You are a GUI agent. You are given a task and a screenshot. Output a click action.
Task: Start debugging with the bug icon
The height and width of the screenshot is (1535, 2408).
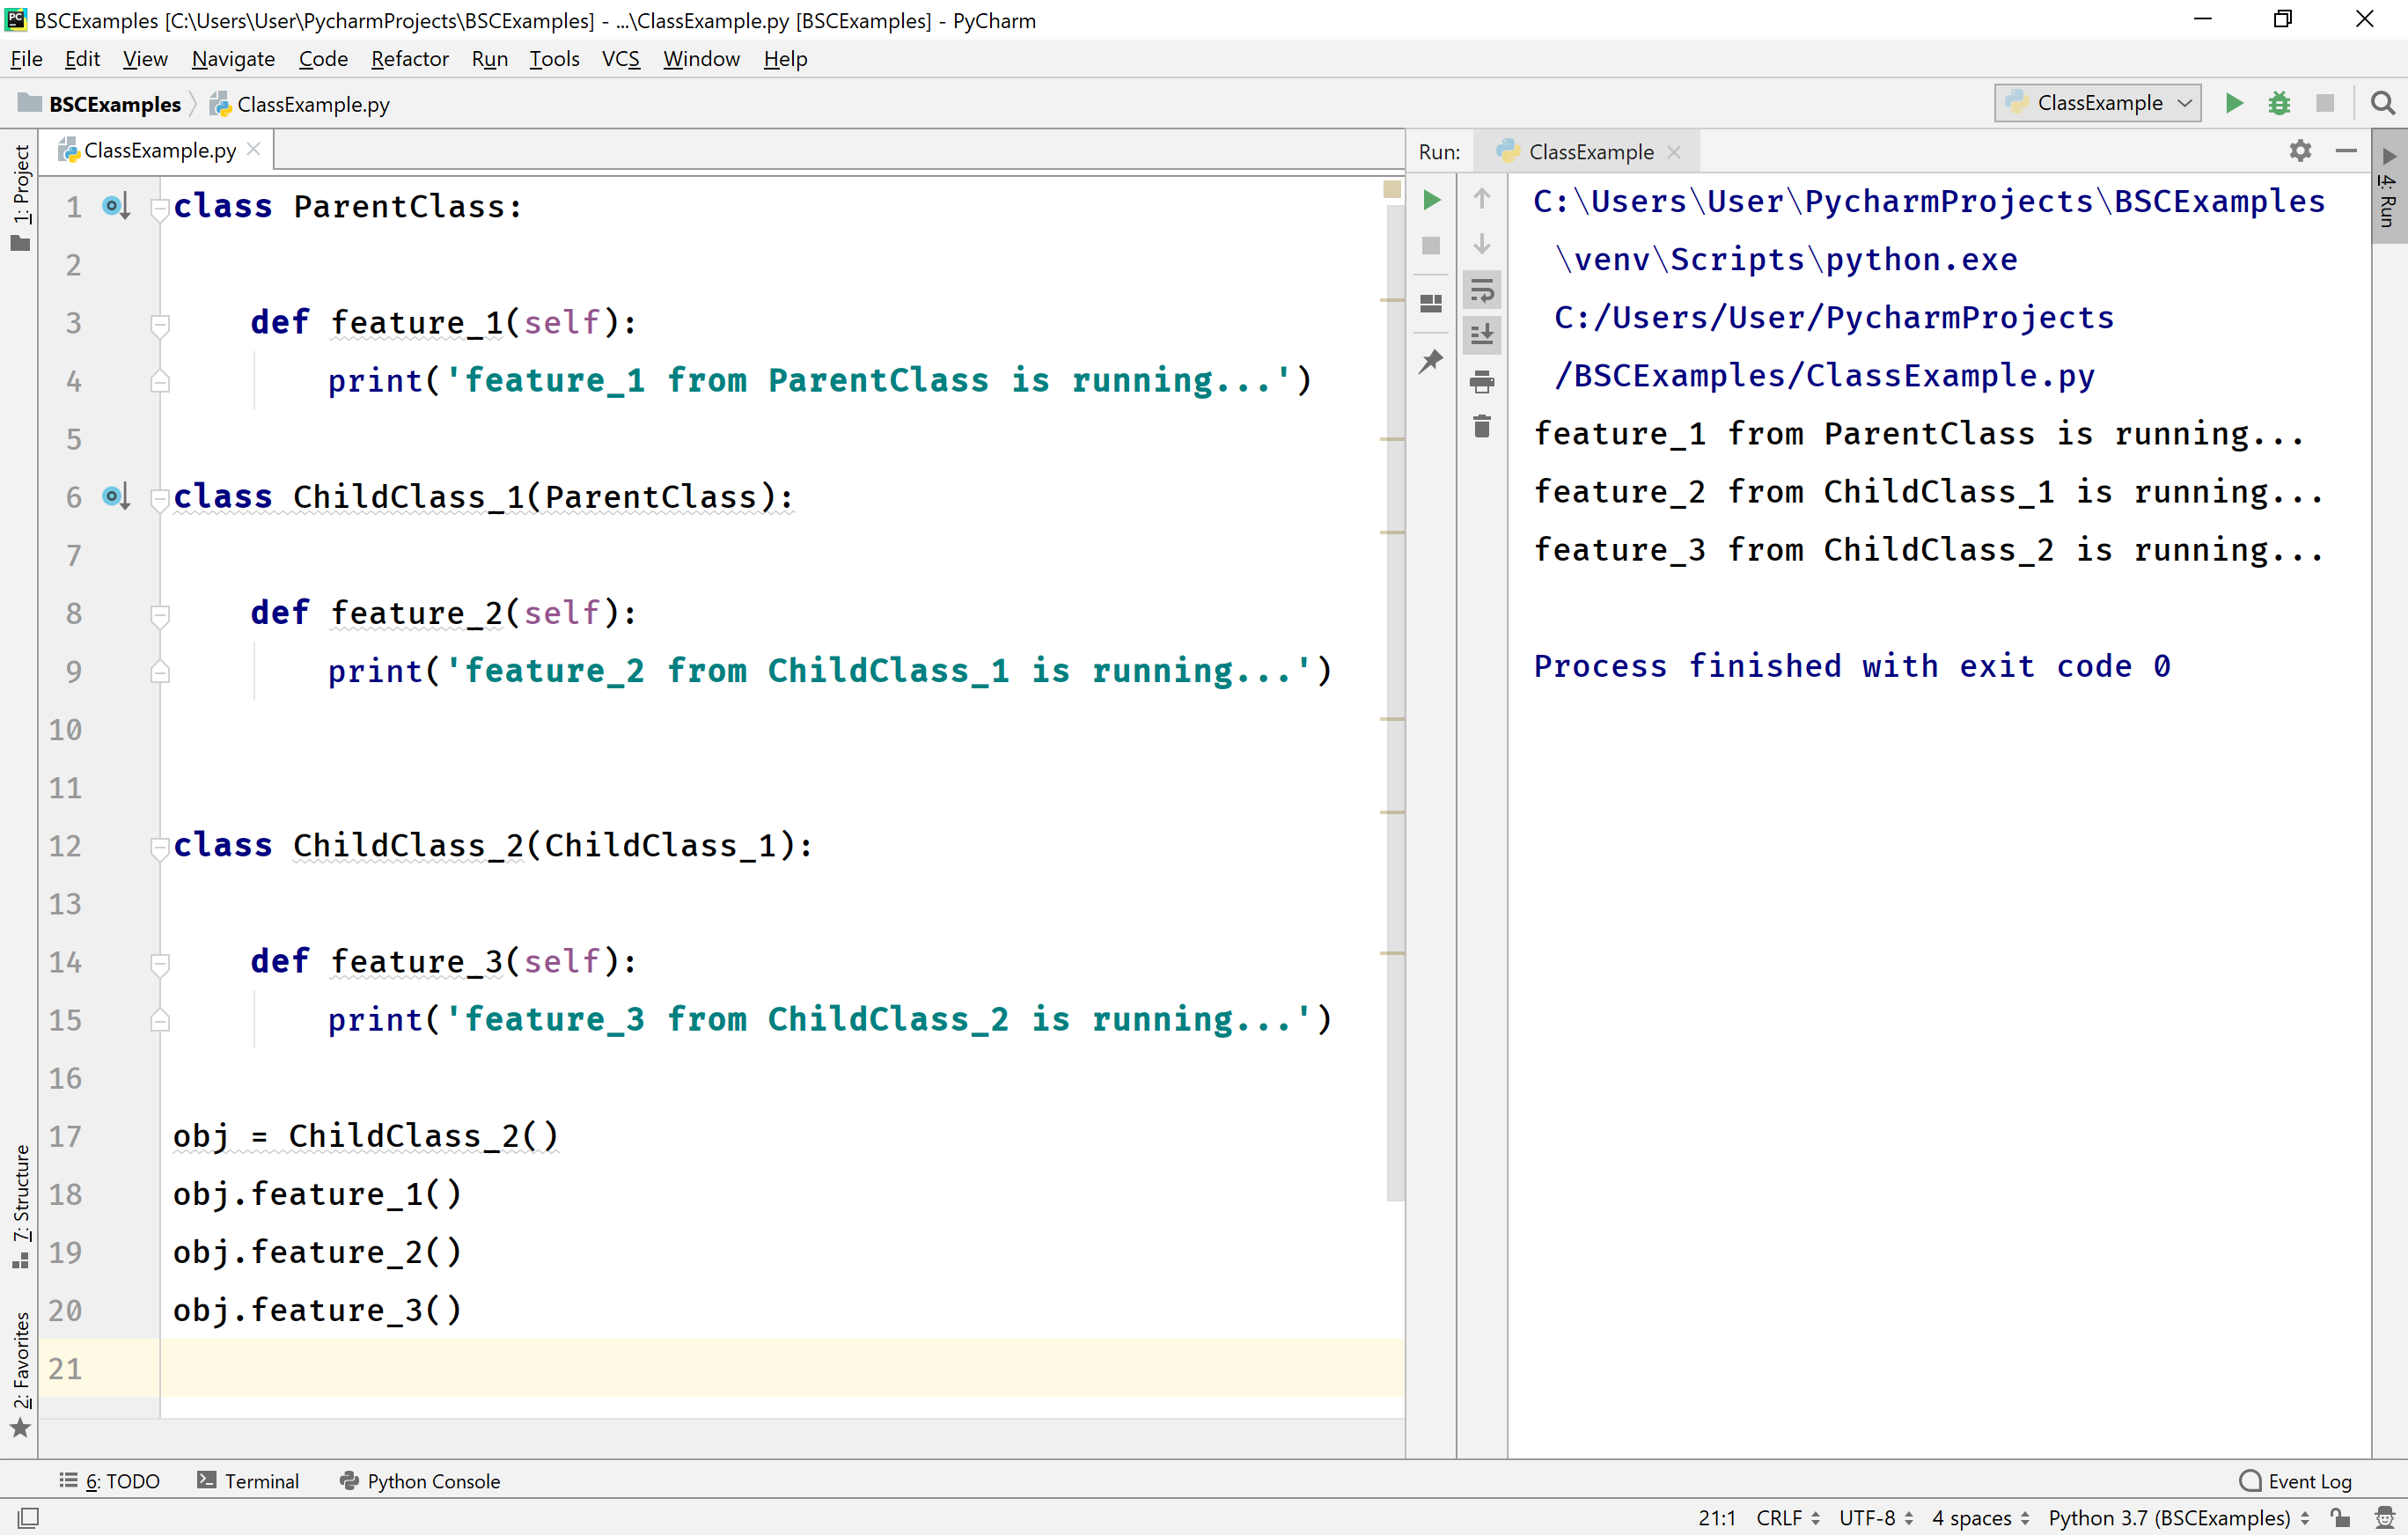[x=2279, y=103]
